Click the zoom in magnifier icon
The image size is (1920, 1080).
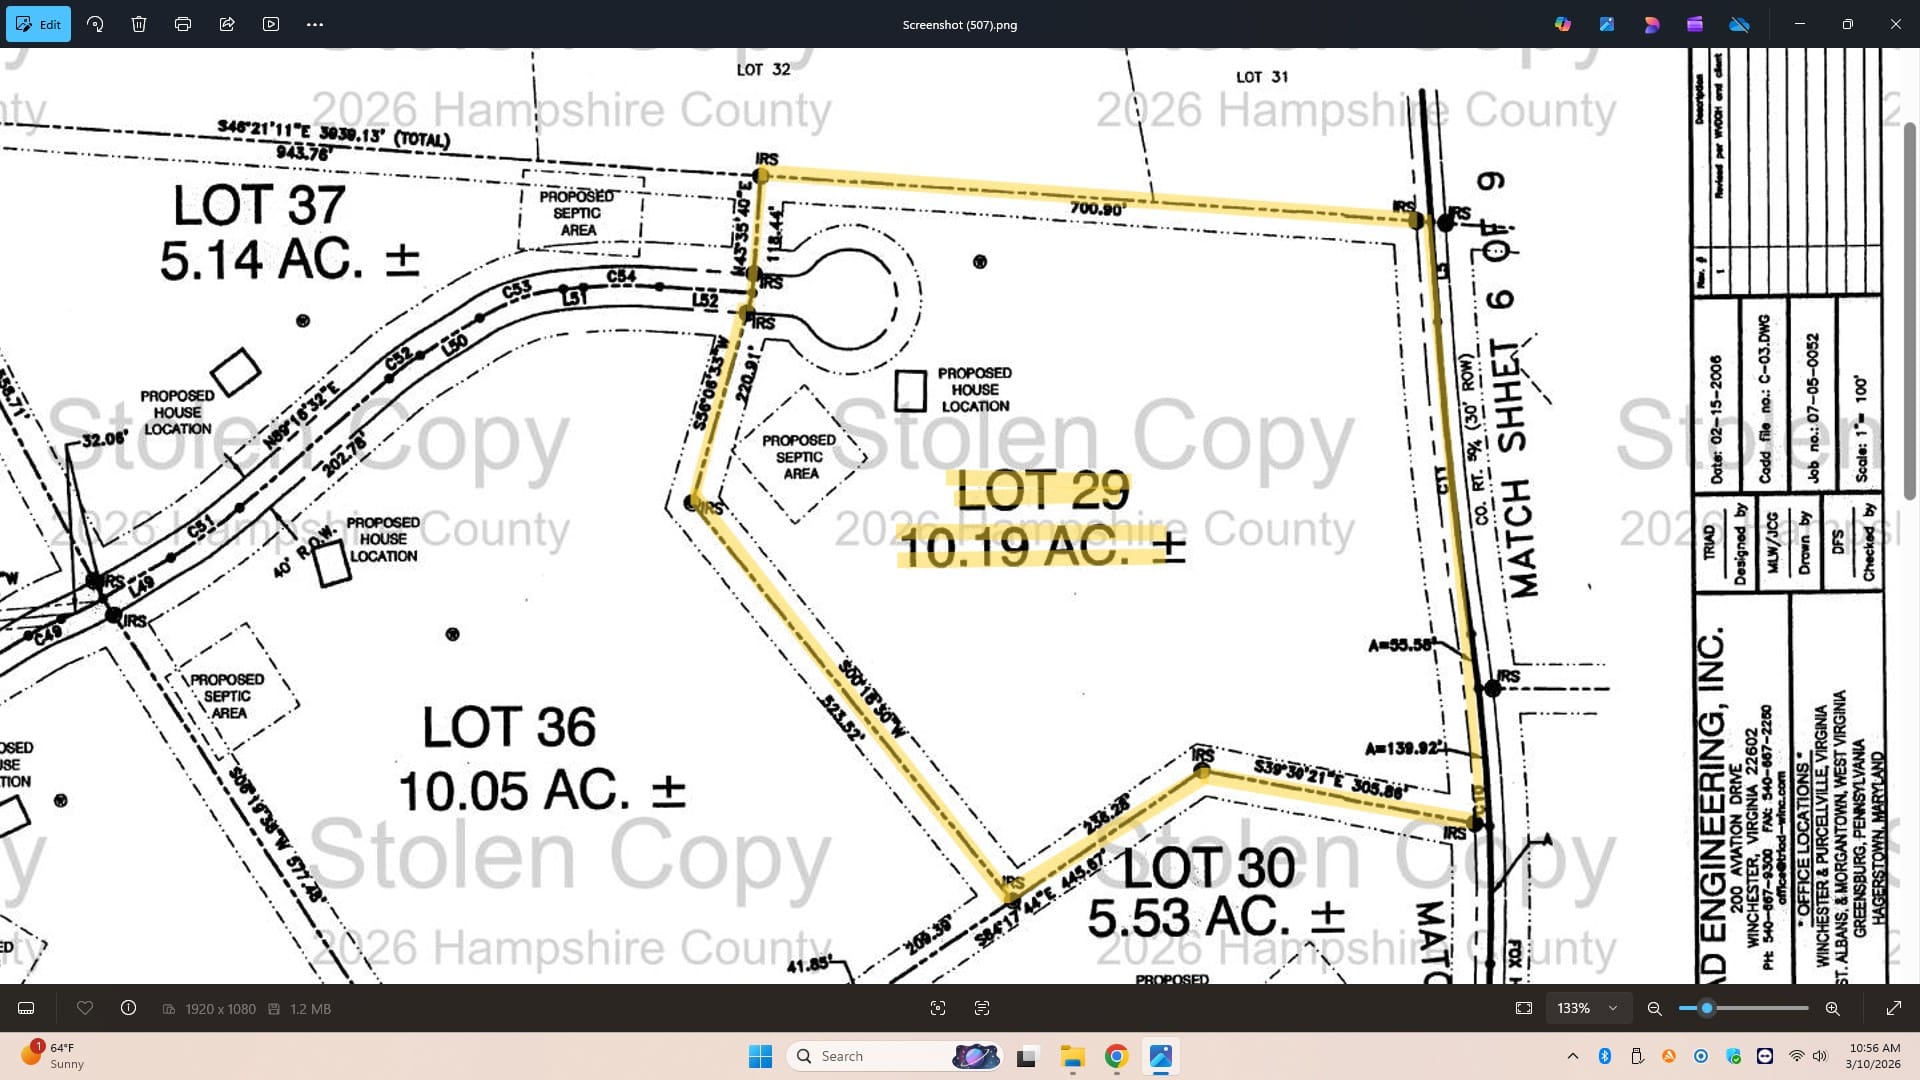click(x=1833, y=1008)
